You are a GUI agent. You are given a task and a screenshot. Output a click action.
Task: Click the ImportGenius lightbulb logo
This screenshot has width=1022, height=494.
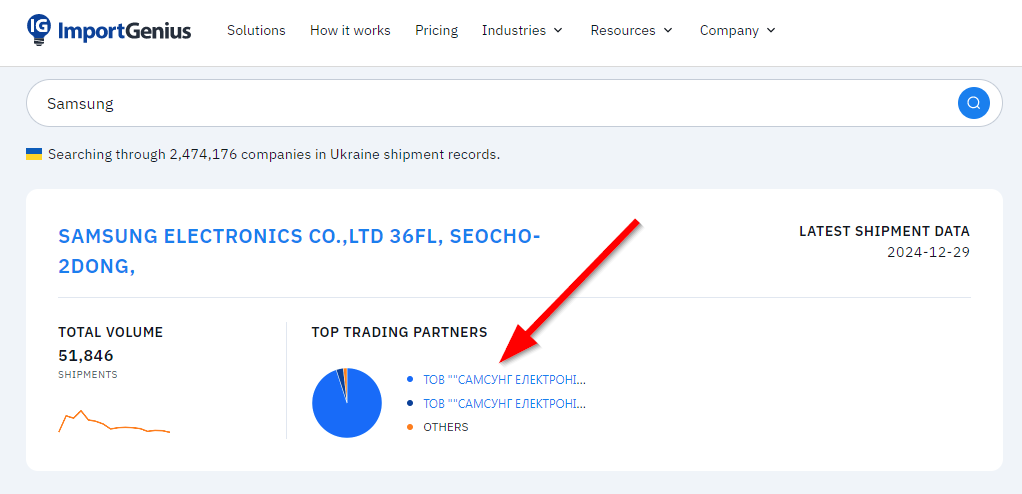40,30
